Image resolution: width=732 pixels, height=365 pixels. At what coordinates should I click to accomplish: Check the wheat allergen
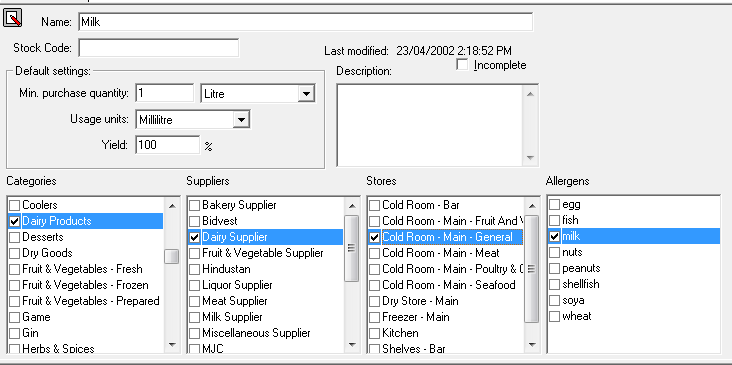click(x=554, y=316)
